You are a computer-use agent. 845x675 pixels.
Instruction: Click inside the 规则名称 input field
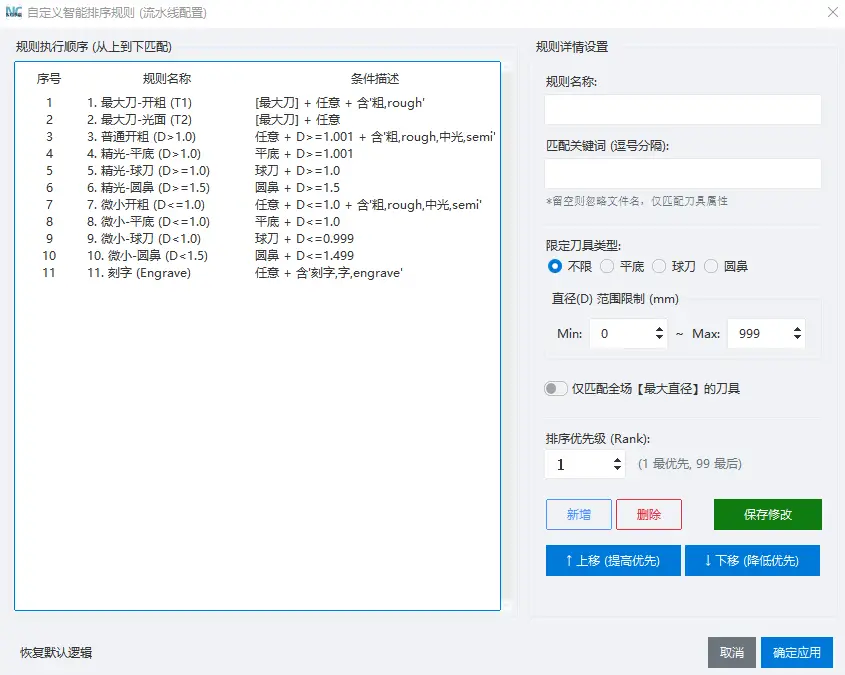coord(682,109)
